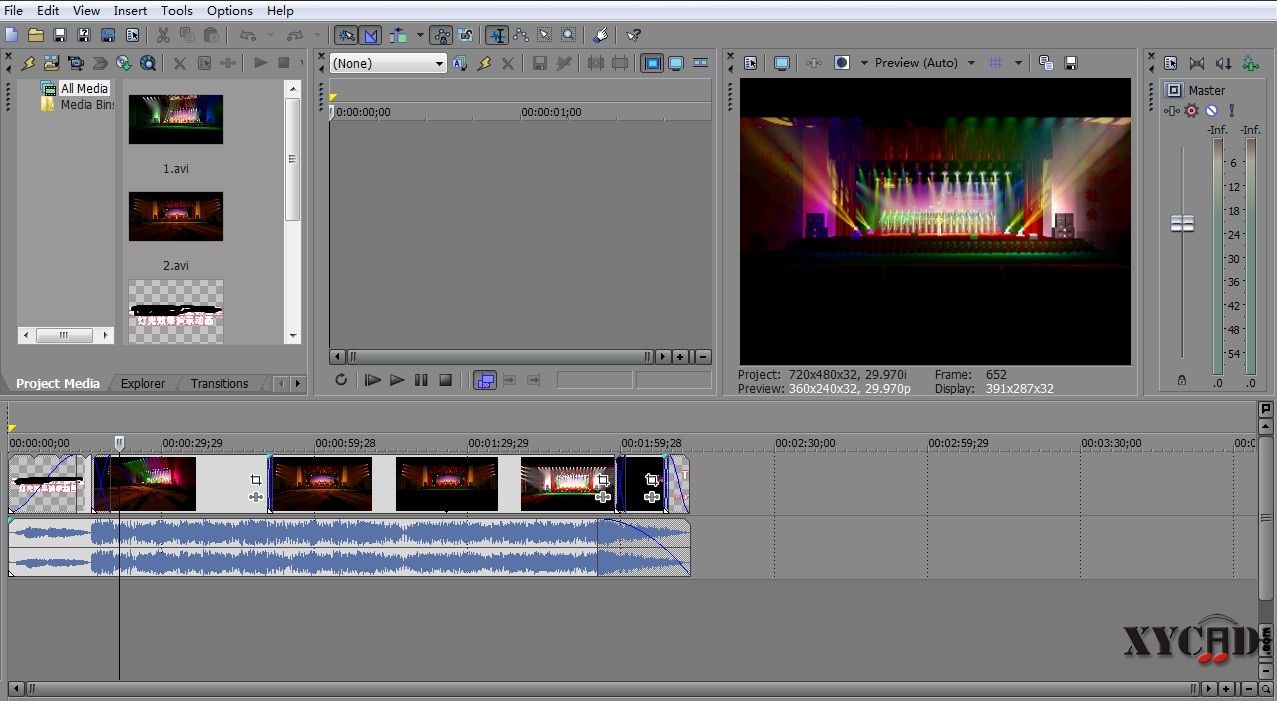Screen dimensions: 1277x701
Task: Toggle Ignore Event Grouping
Action: click(466, 35)
